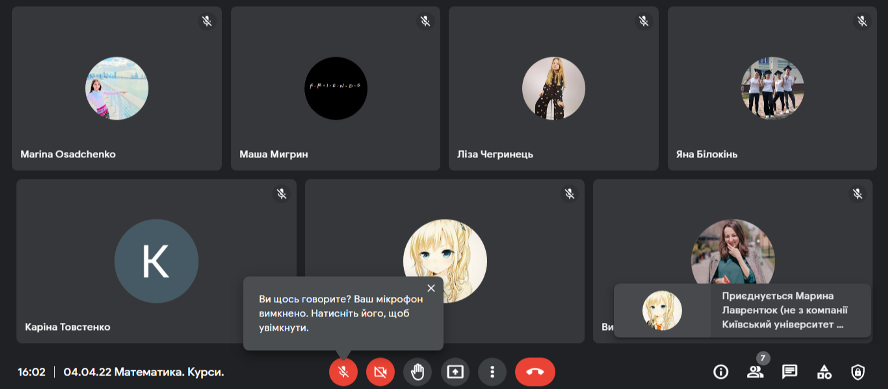
Task: Raise hand using the hand icon
Action: [x=417, y=372]
